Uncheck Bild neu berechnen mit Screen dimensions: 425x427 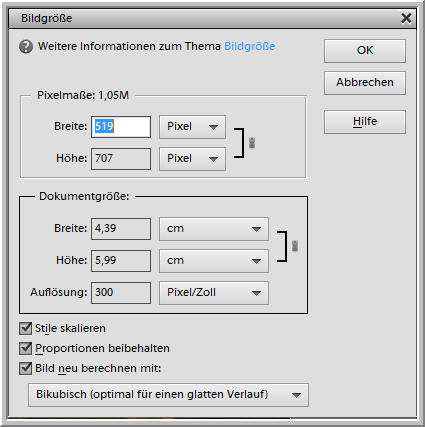(x=26, y=368)
